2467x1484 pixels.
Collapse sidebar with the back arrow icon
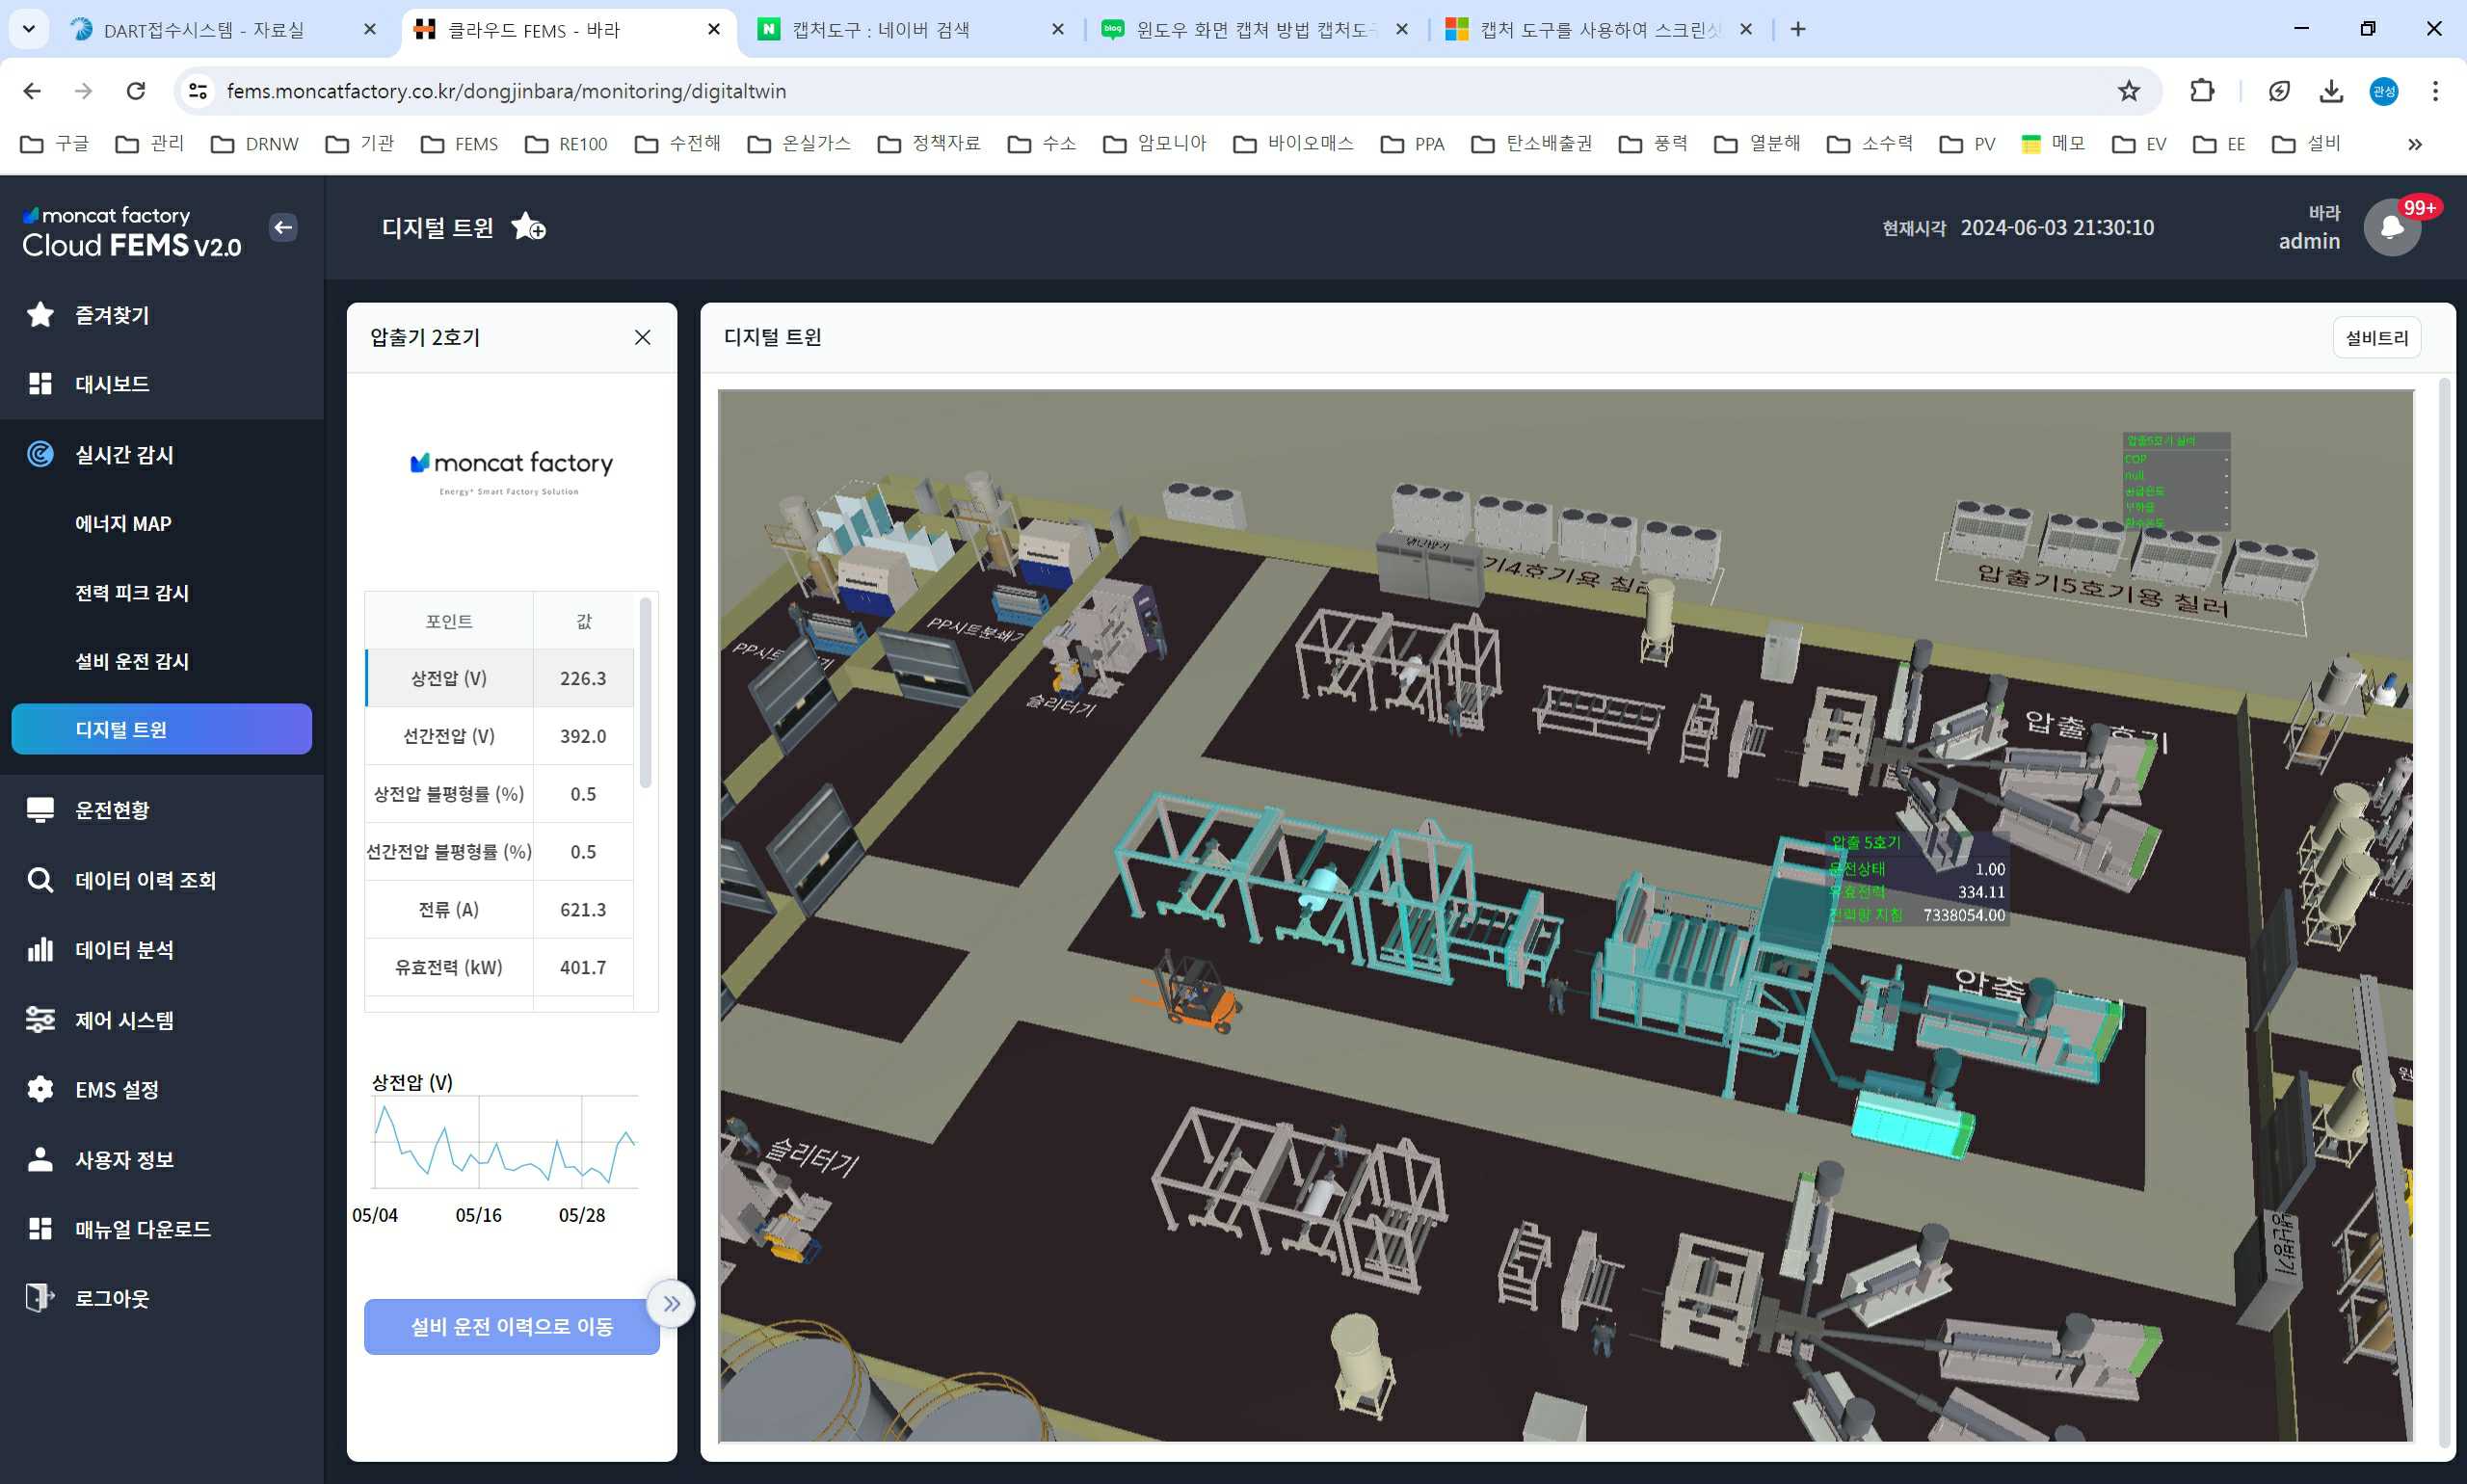tap(283, 228)
